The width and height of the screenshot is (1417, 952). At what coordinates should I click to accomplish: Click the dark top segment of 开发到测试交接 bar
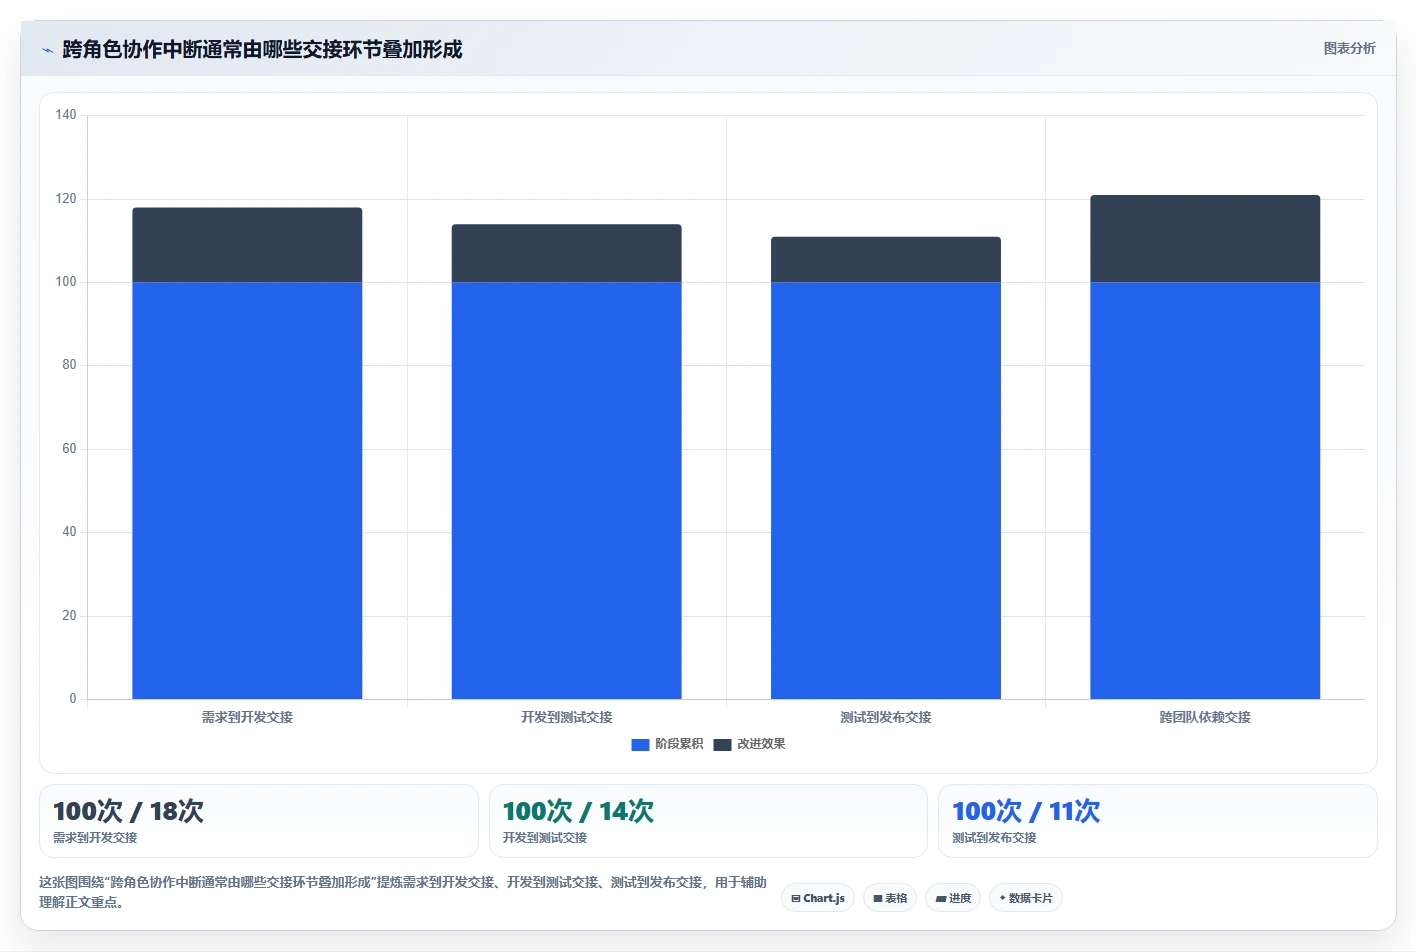click(566, 253)
